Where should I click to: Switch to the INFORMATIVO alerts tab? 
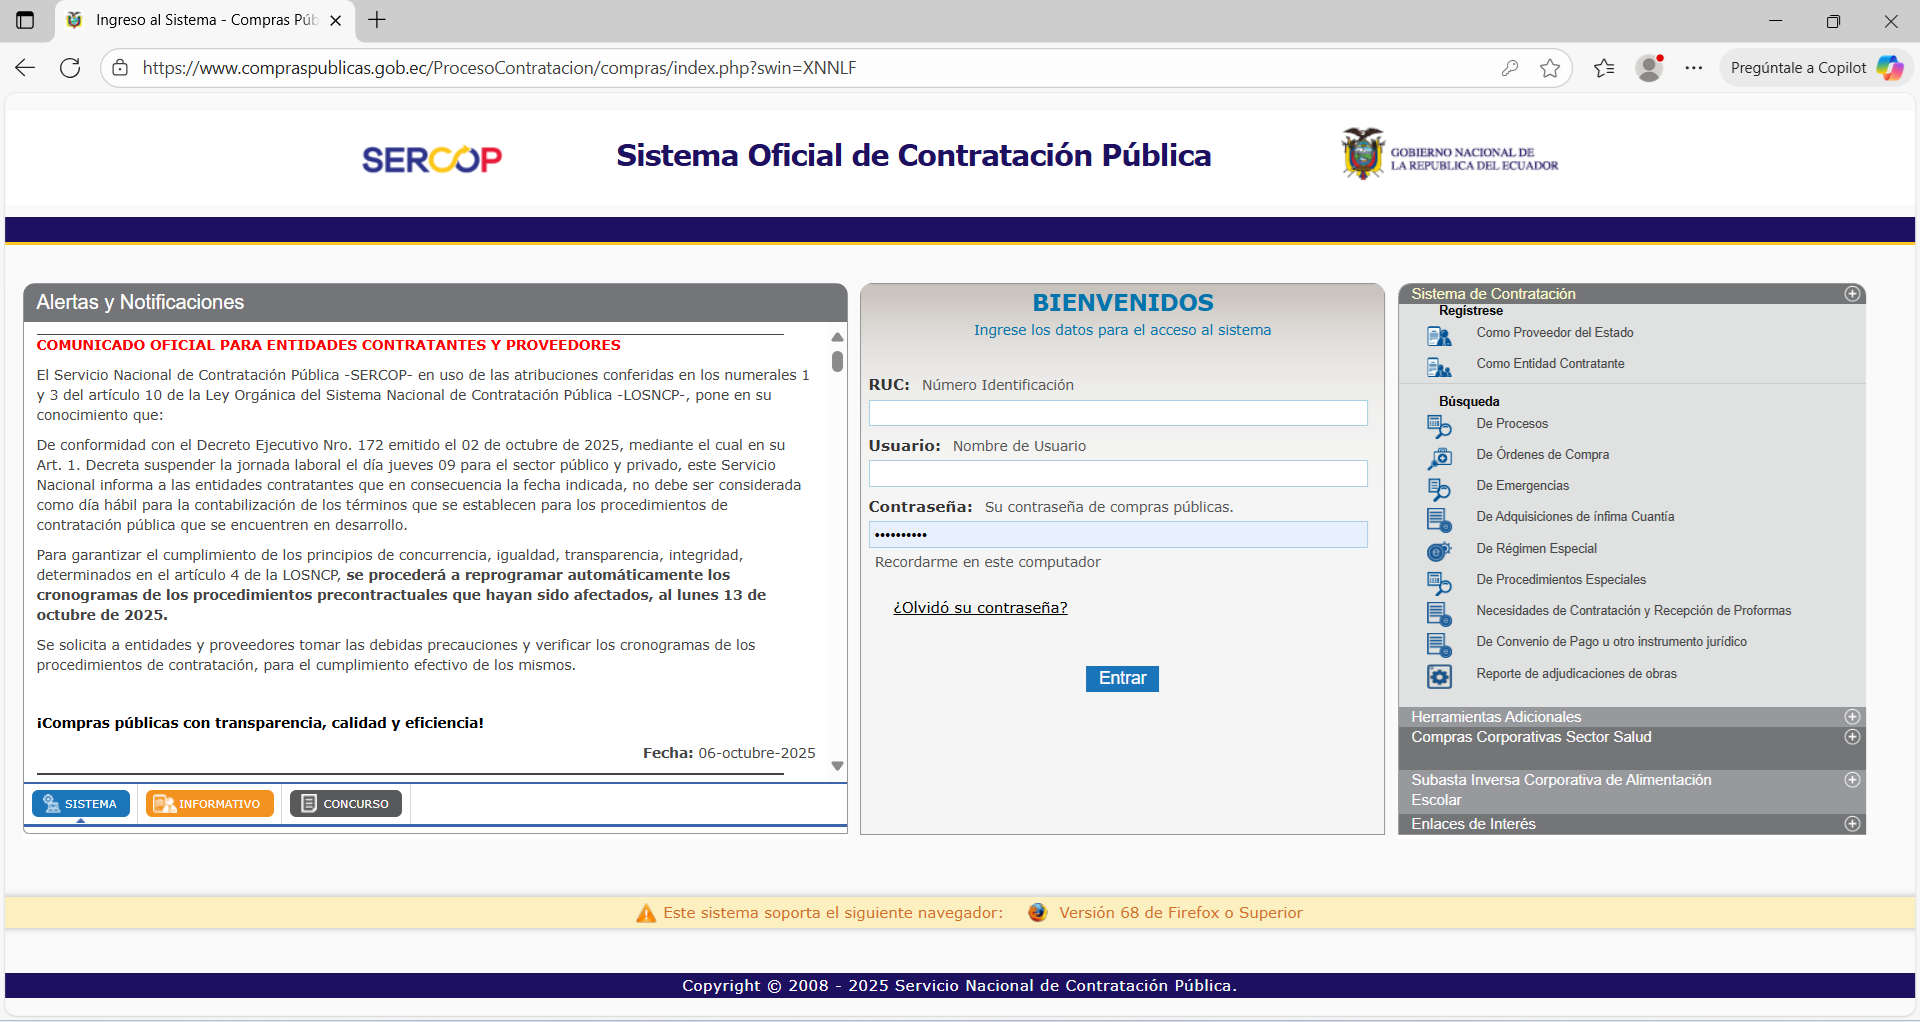[x=209, y=804]
